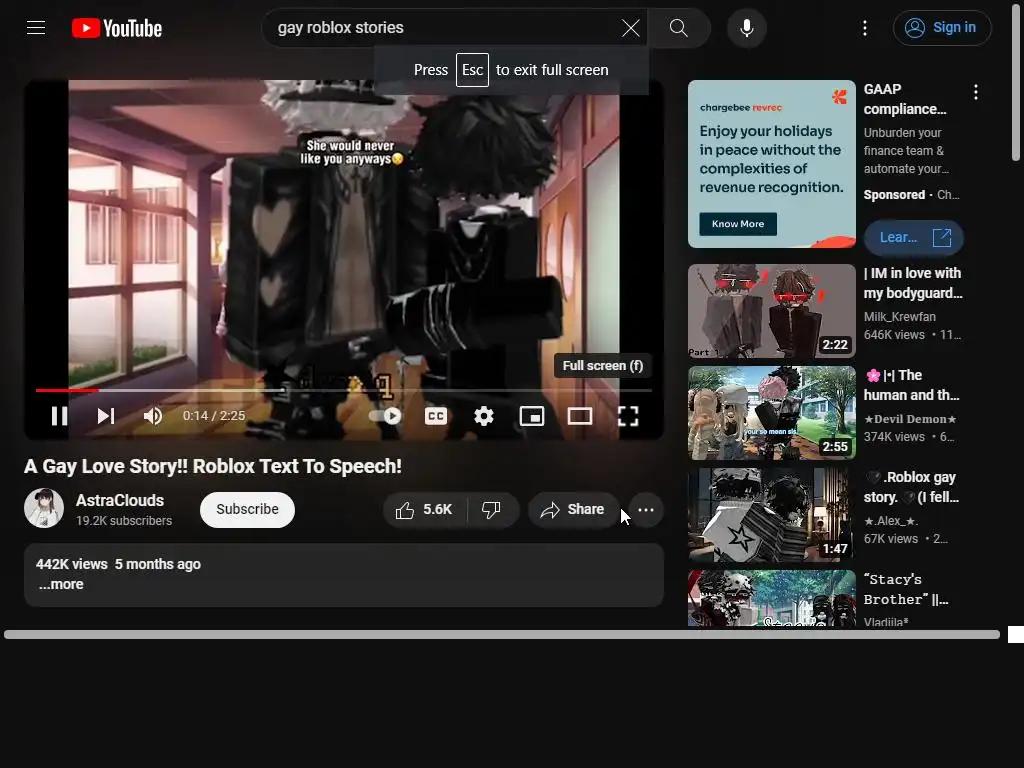Toggle the autoplay switch

click(385, 416)
